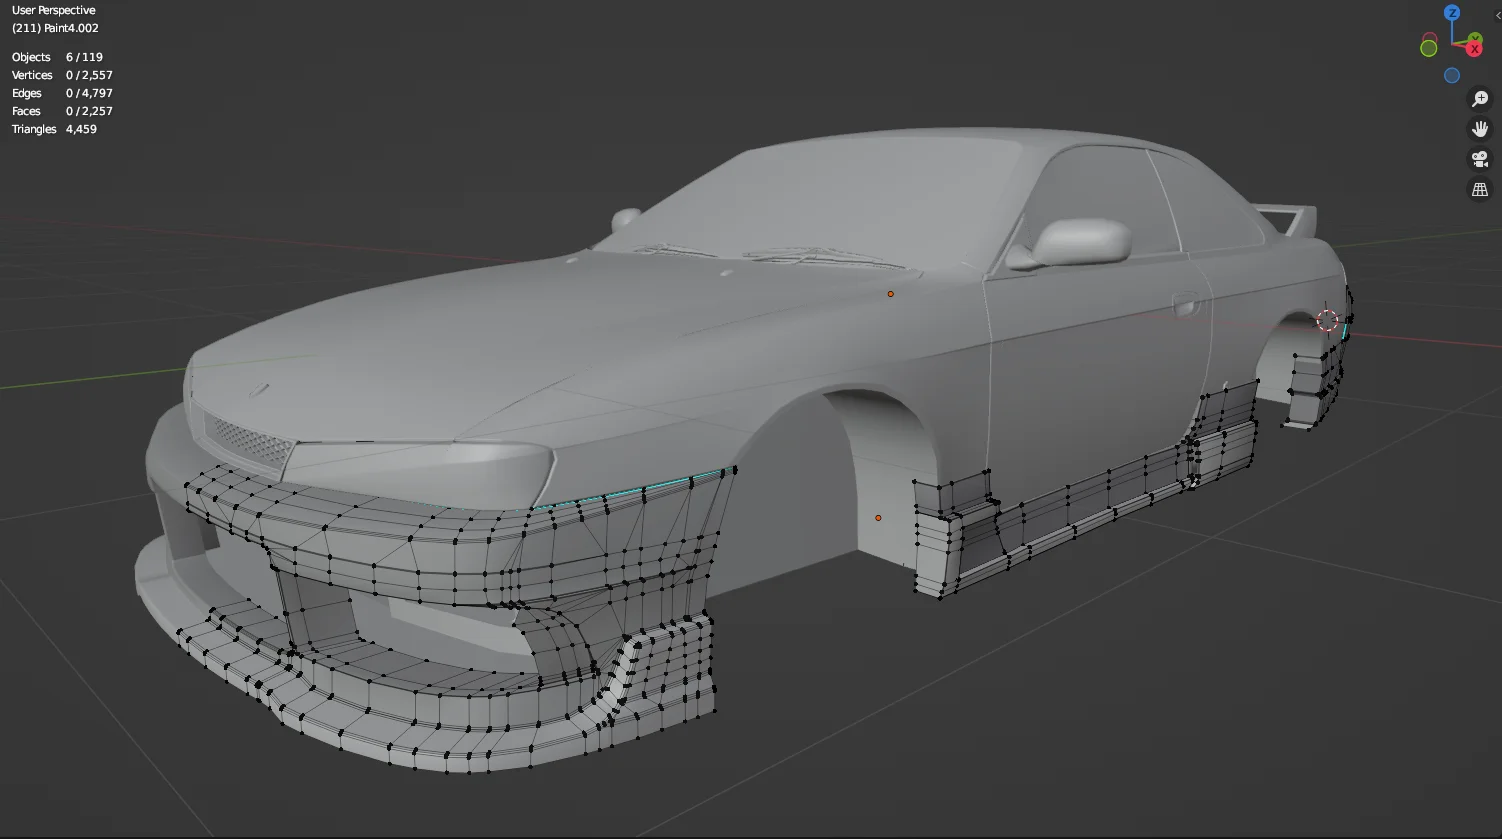
Task: Activate the Pan hand icon
Action: click(x=1481, y=128)
